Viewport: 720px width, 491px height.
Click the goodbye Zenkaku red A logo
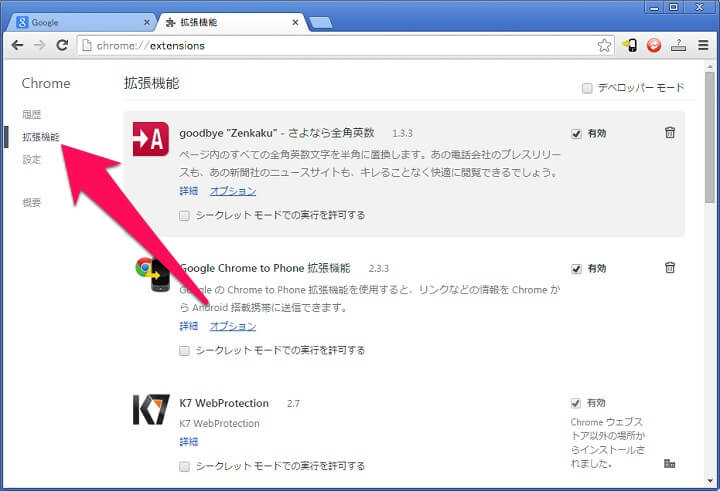pos(151,139)
